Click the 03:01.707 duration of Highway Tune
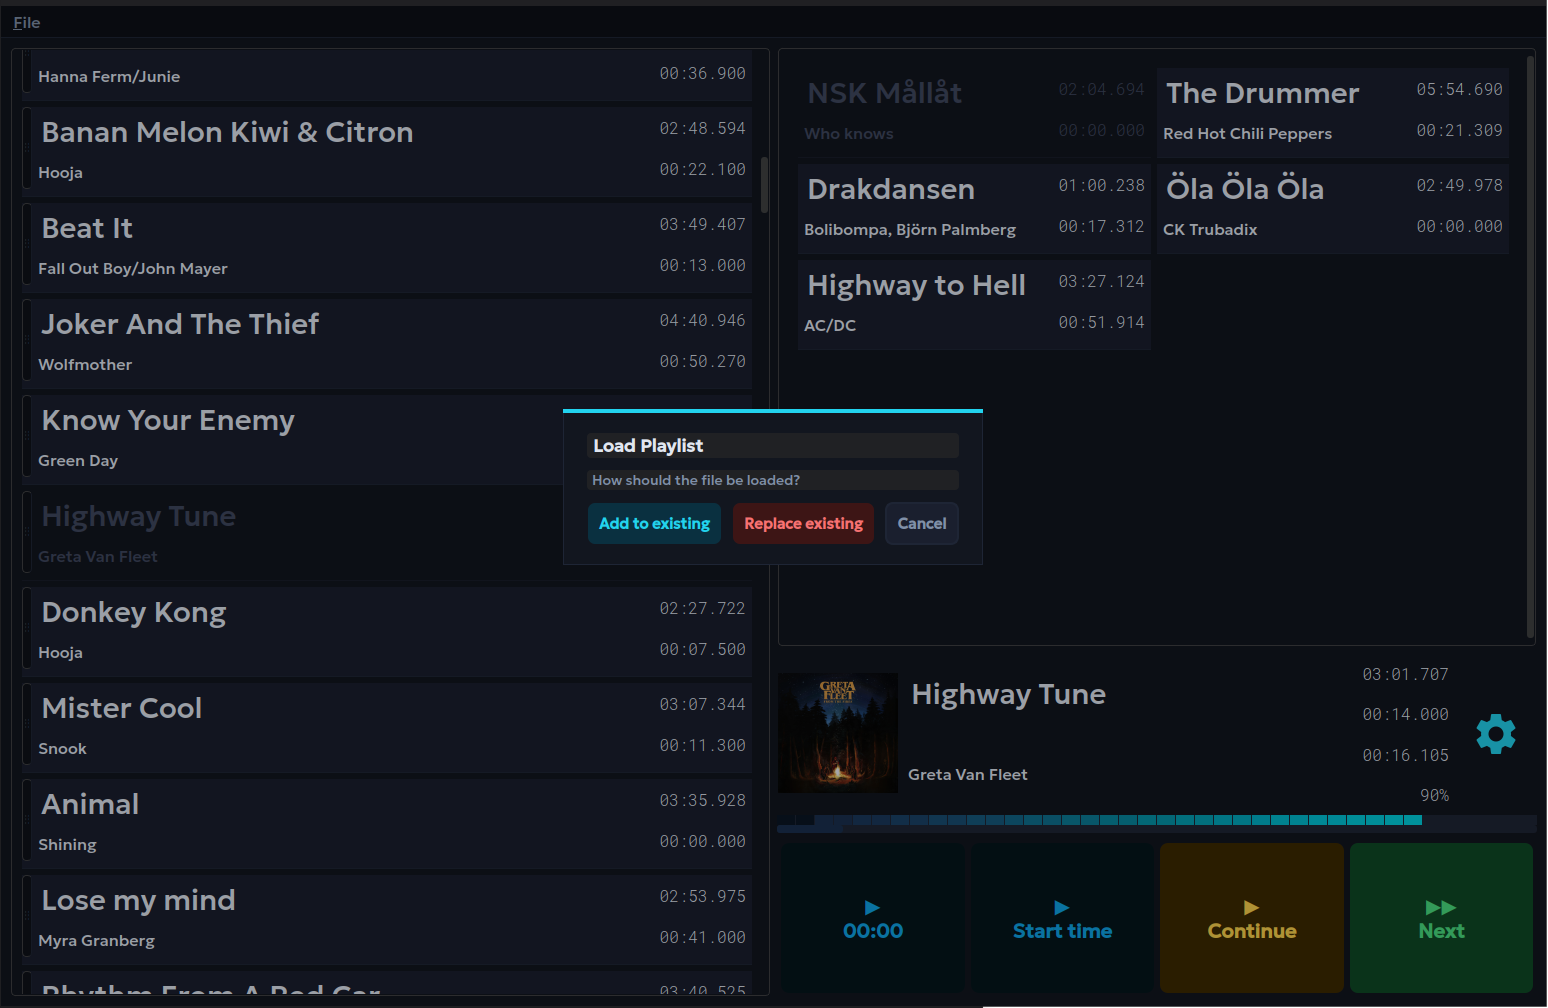This screenshot has height=1008, width=1548. point(1405,674)
